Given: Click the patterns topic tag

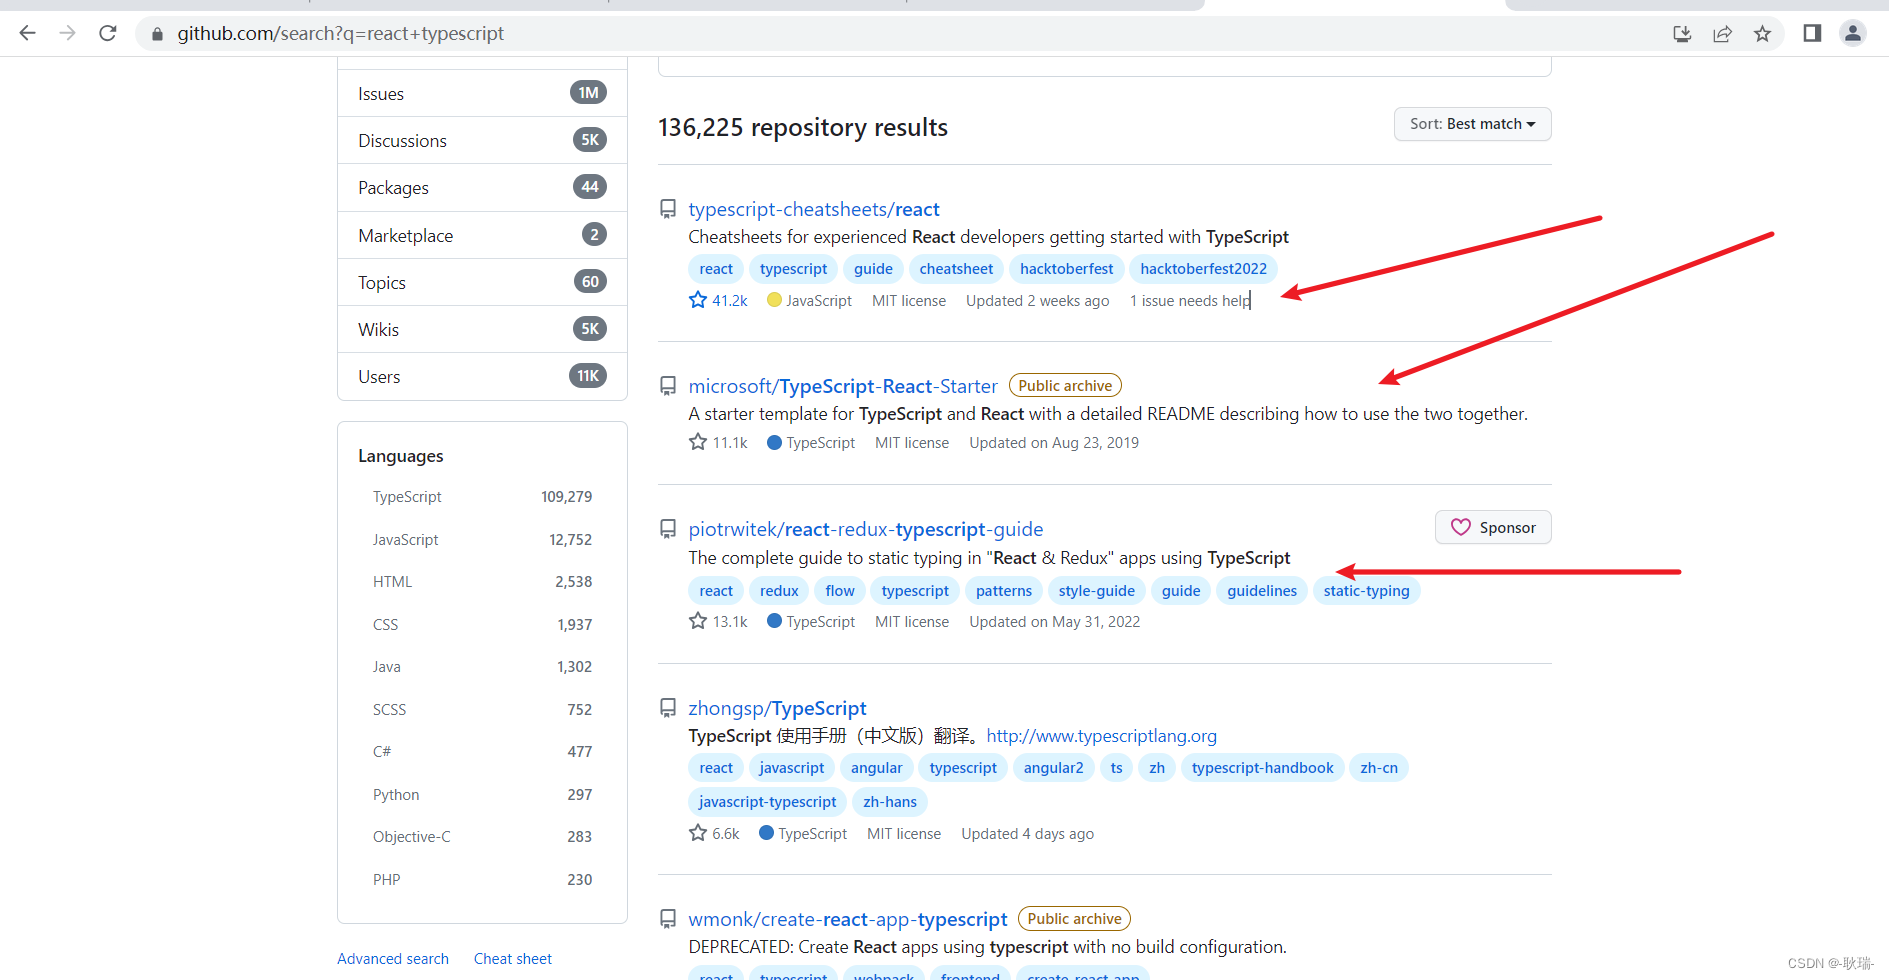Looking at the screenshot, I should [1003, 591].
